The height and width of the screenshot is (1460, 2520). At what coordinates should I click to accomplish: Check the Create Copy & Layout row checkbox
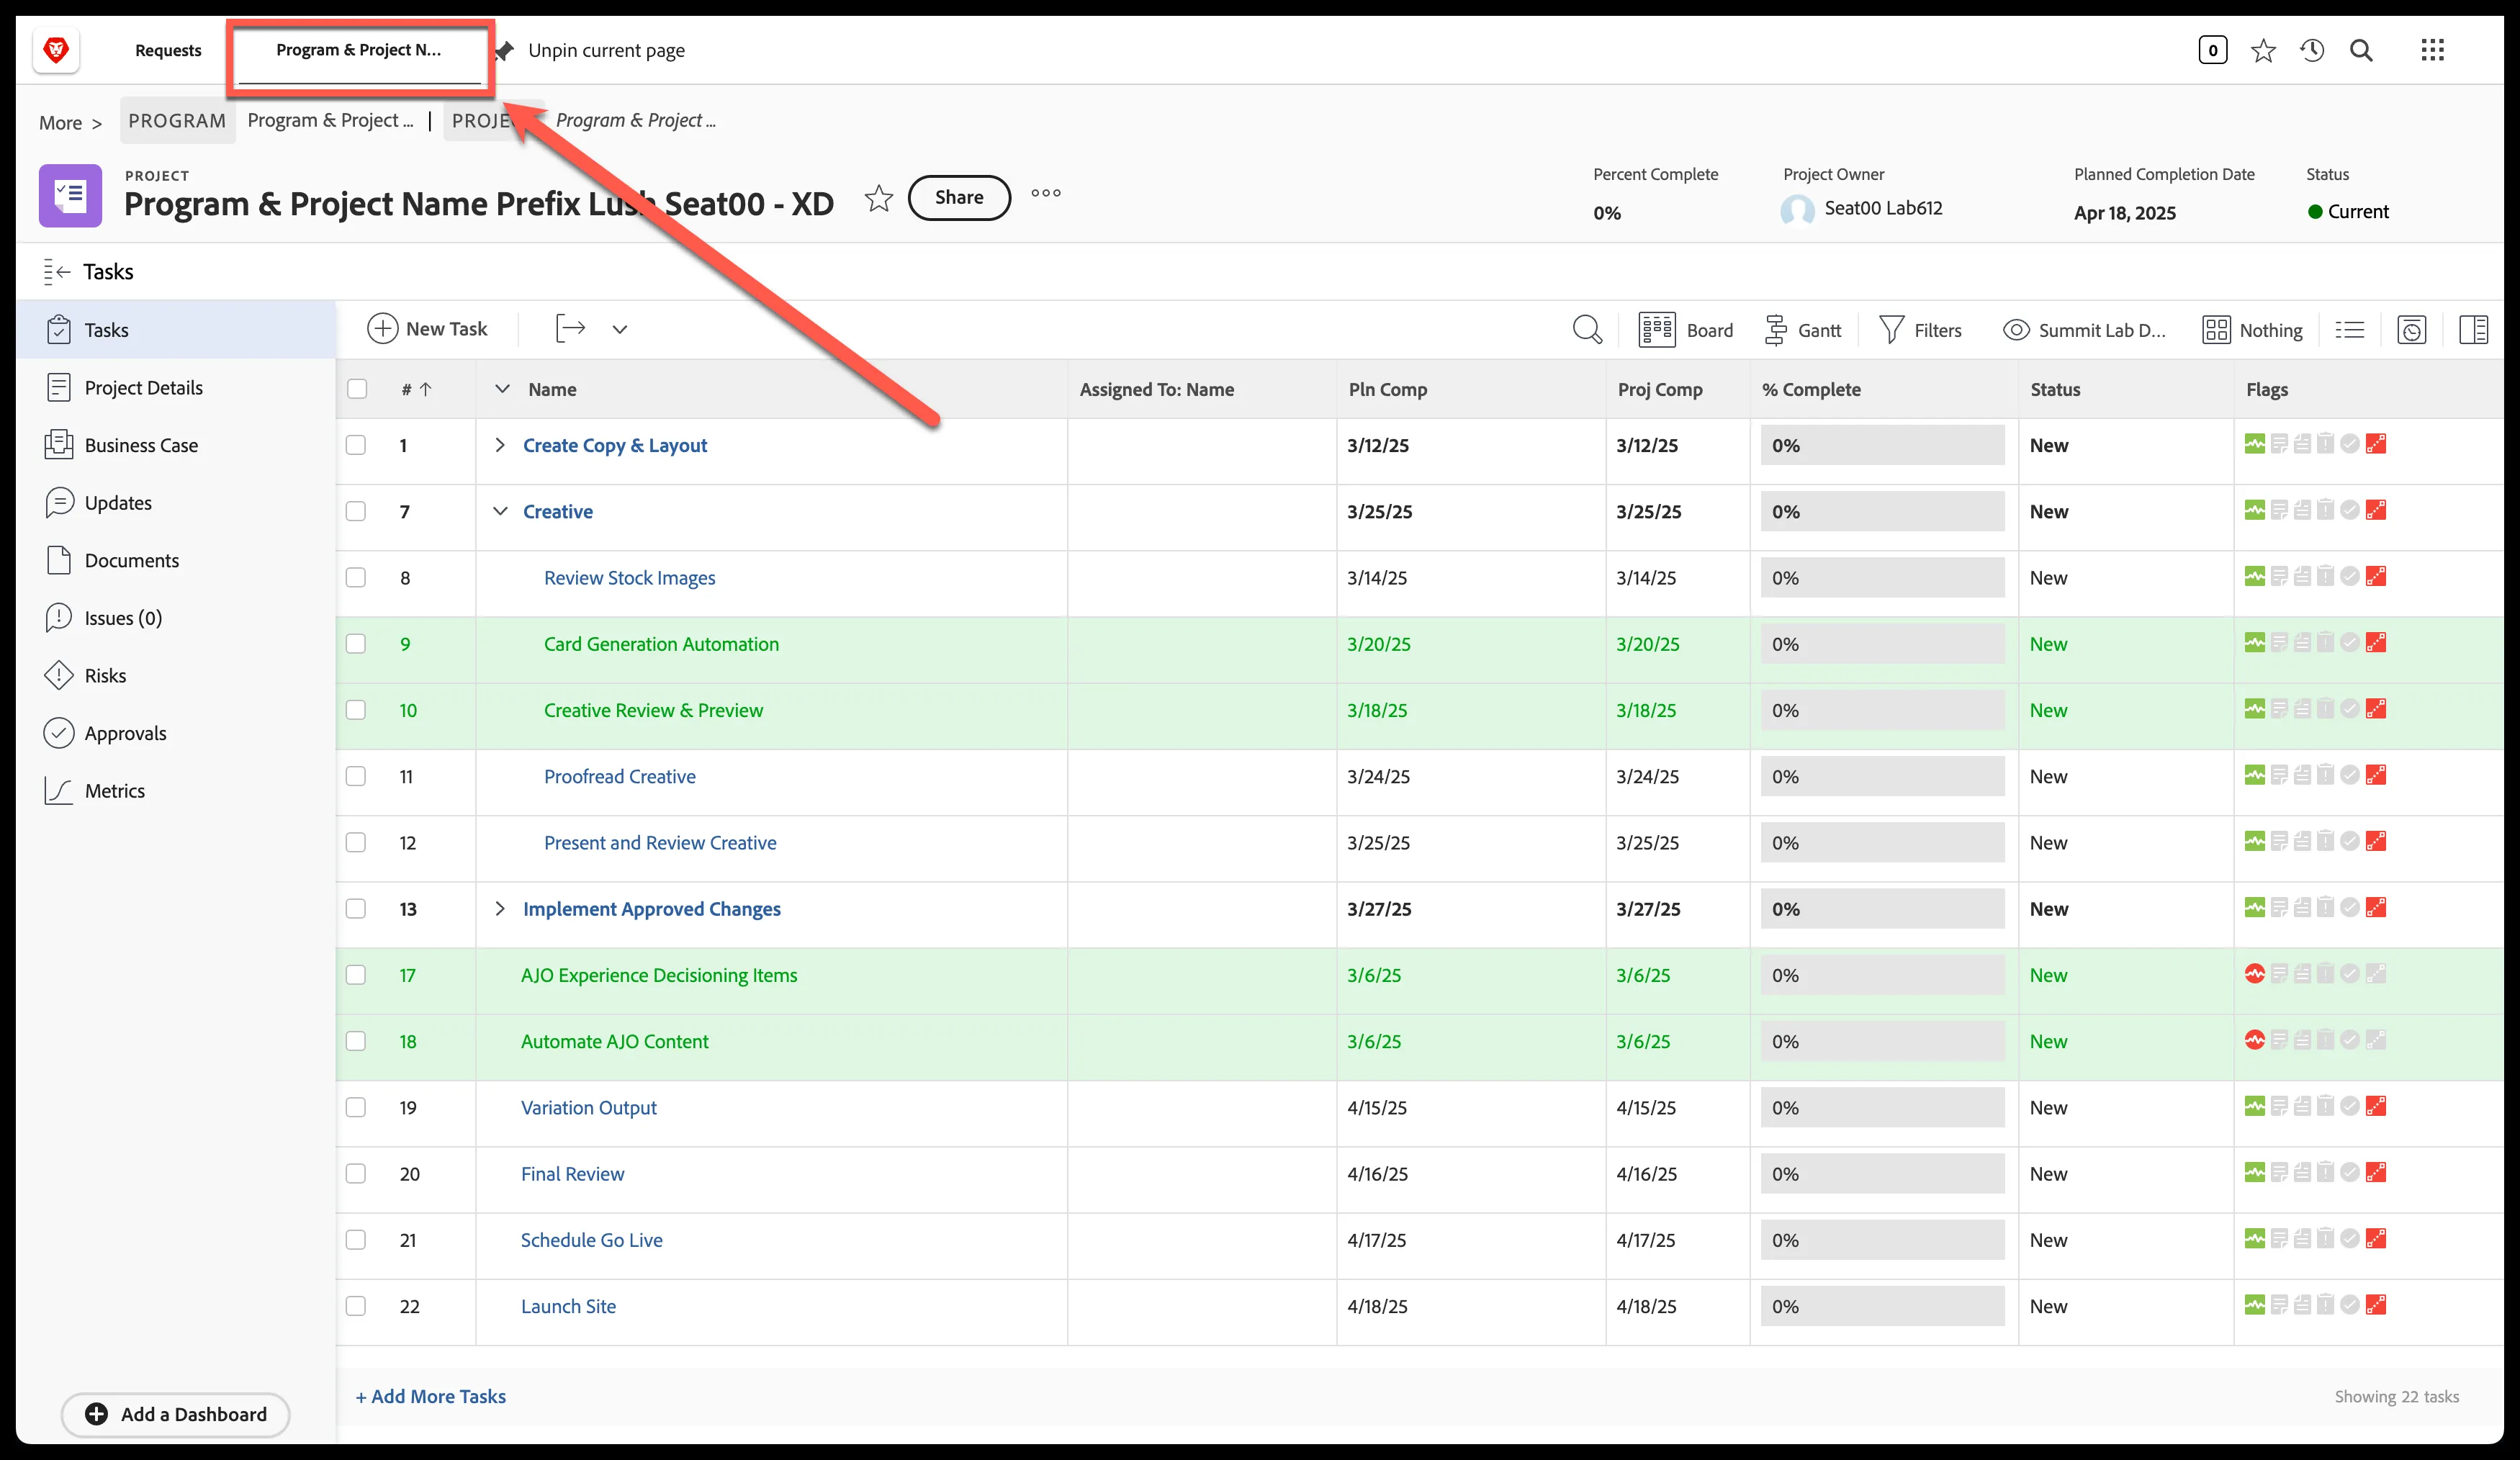pos(356,445)
